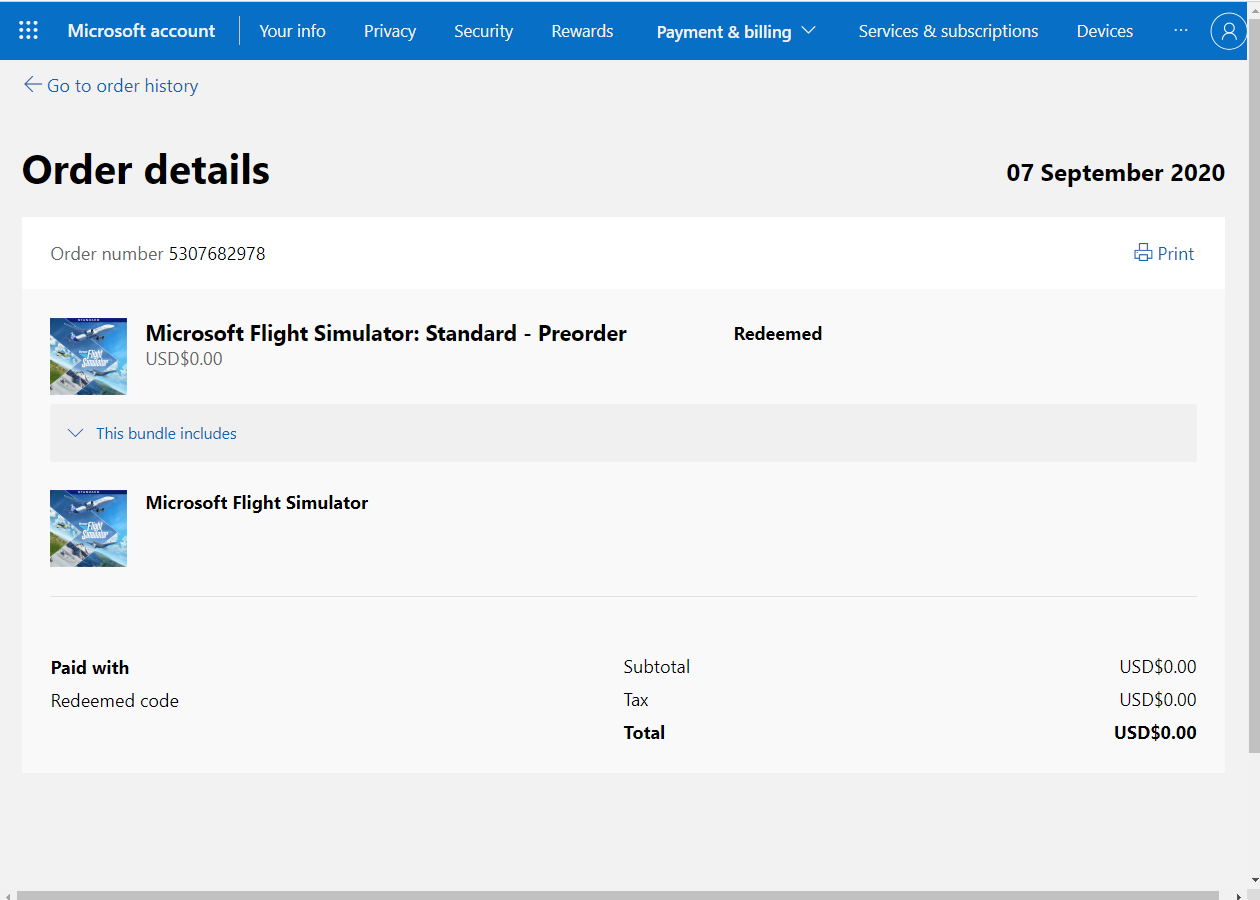Image resolution: width=1260 pixels, height=900 pixels.
Task: Open the Your info tab
Action: (292, 31)
